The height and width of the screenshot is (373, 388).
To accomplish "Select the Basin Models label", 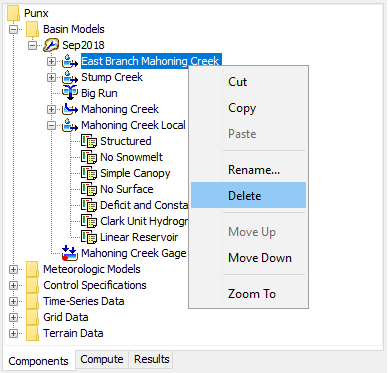I will [74, 29].
